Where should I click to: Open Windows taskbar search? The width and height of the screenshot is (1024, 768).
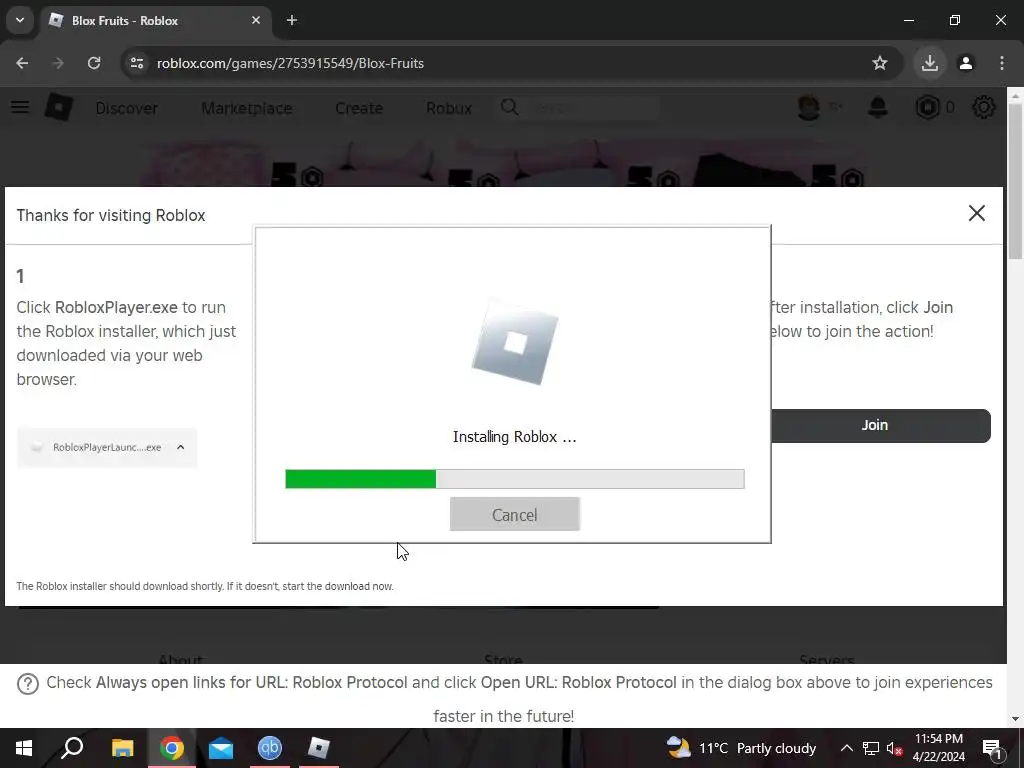72,748
